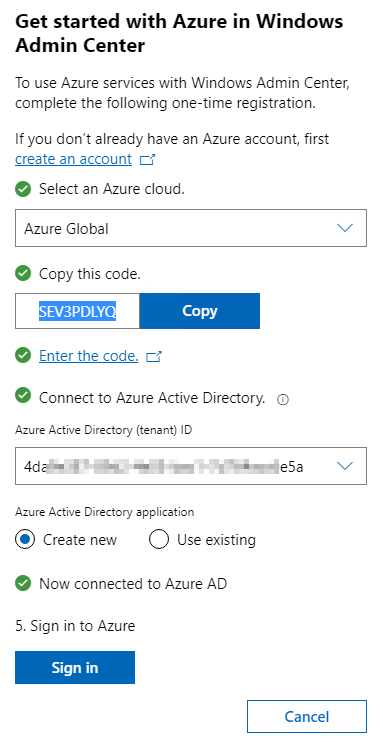
Task: Select the Use existing radio option
Action: tap(159, 539)
